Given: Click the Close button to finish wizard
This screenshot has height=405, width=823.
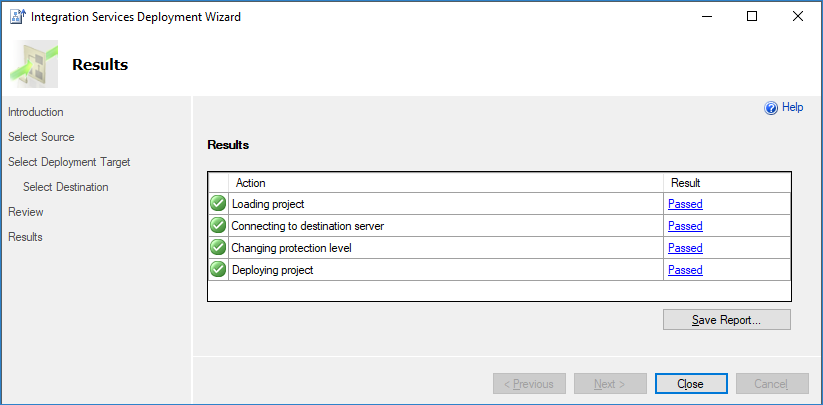Looking at the screenshot, I should 690,384.
